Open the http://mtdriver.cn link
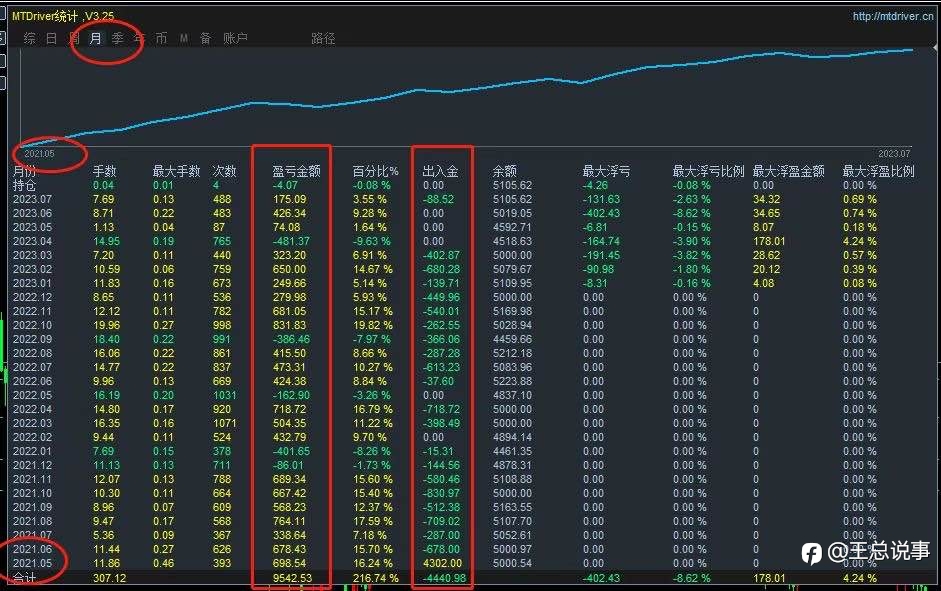Viewport: 941px width, 591px height. 893,16
